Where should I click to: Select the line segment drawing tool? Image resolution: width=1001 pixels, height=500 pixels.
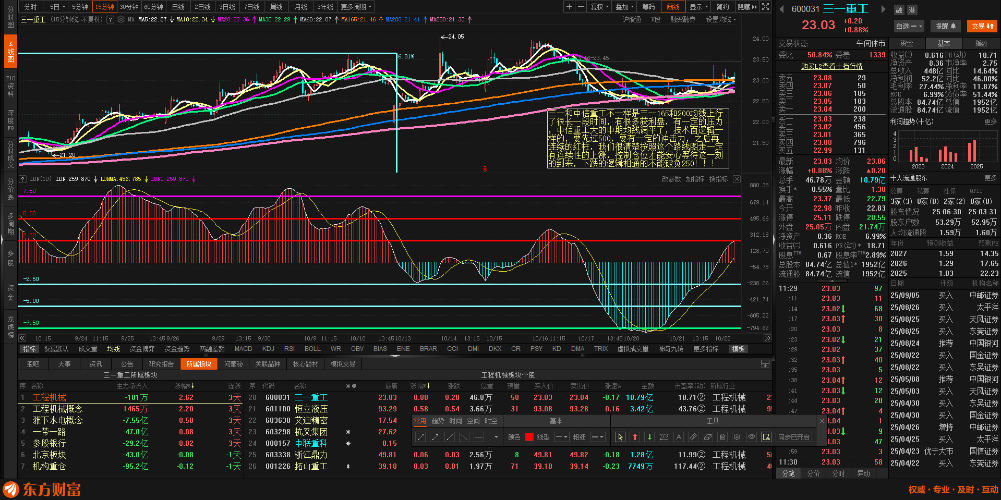(420, 437)
